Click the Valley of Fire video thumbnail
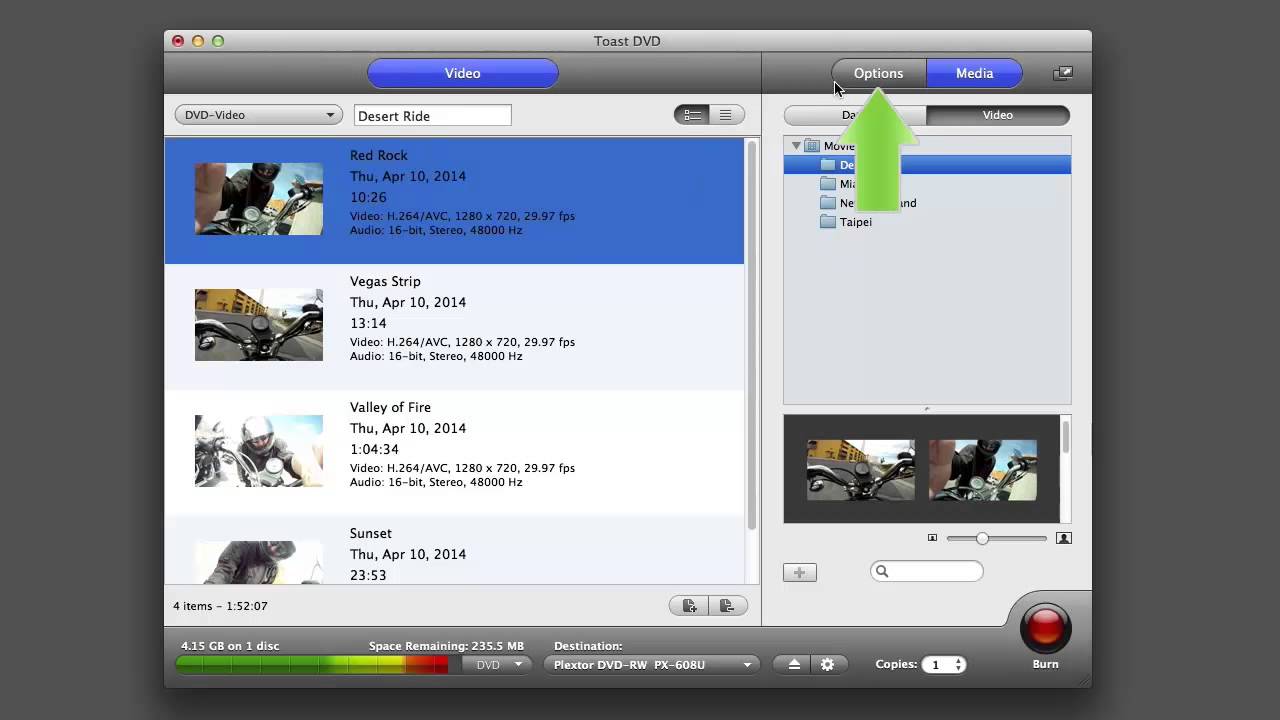The height and width of the screenshot is (720, 1280). [x=259, y=451]
